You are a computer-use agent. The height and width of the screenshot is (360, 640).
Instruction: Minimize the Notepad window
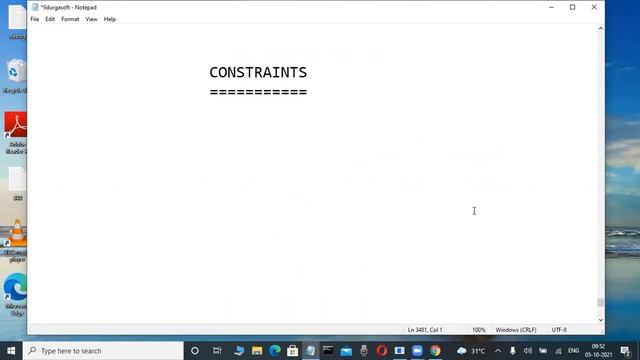551,7
